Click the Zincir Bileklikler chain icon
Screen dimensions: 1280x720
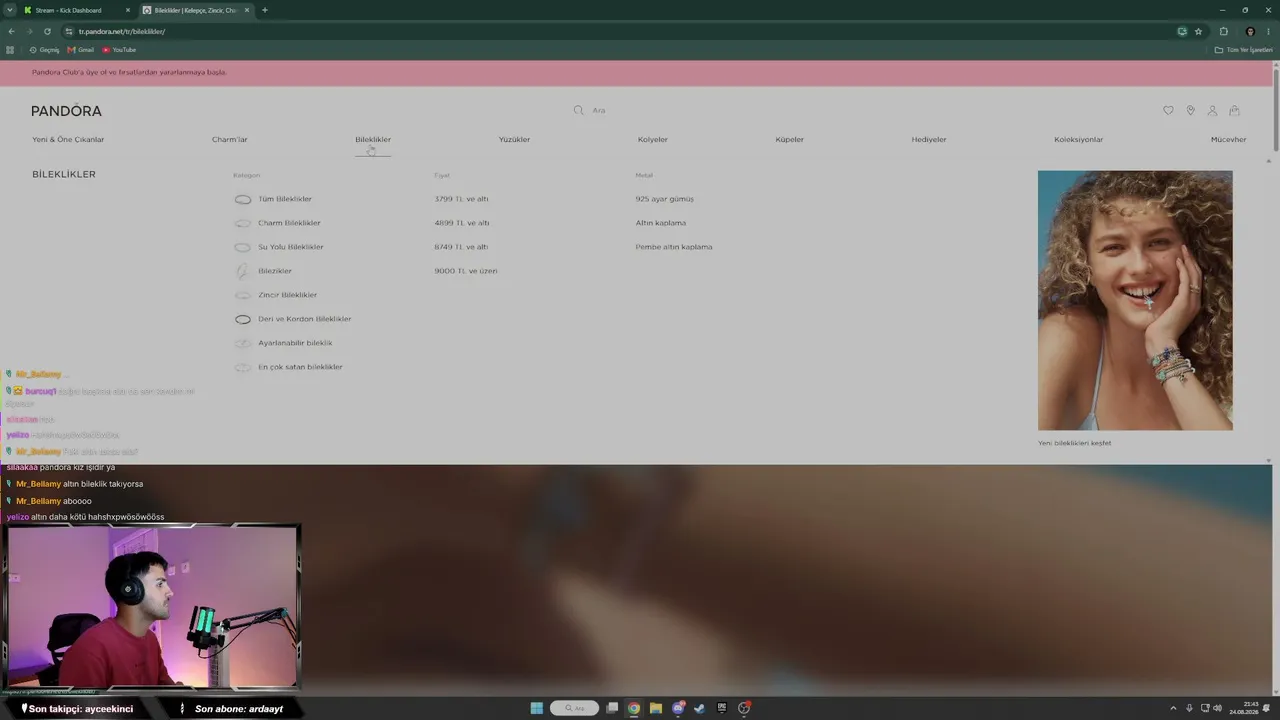coord(243,295)
